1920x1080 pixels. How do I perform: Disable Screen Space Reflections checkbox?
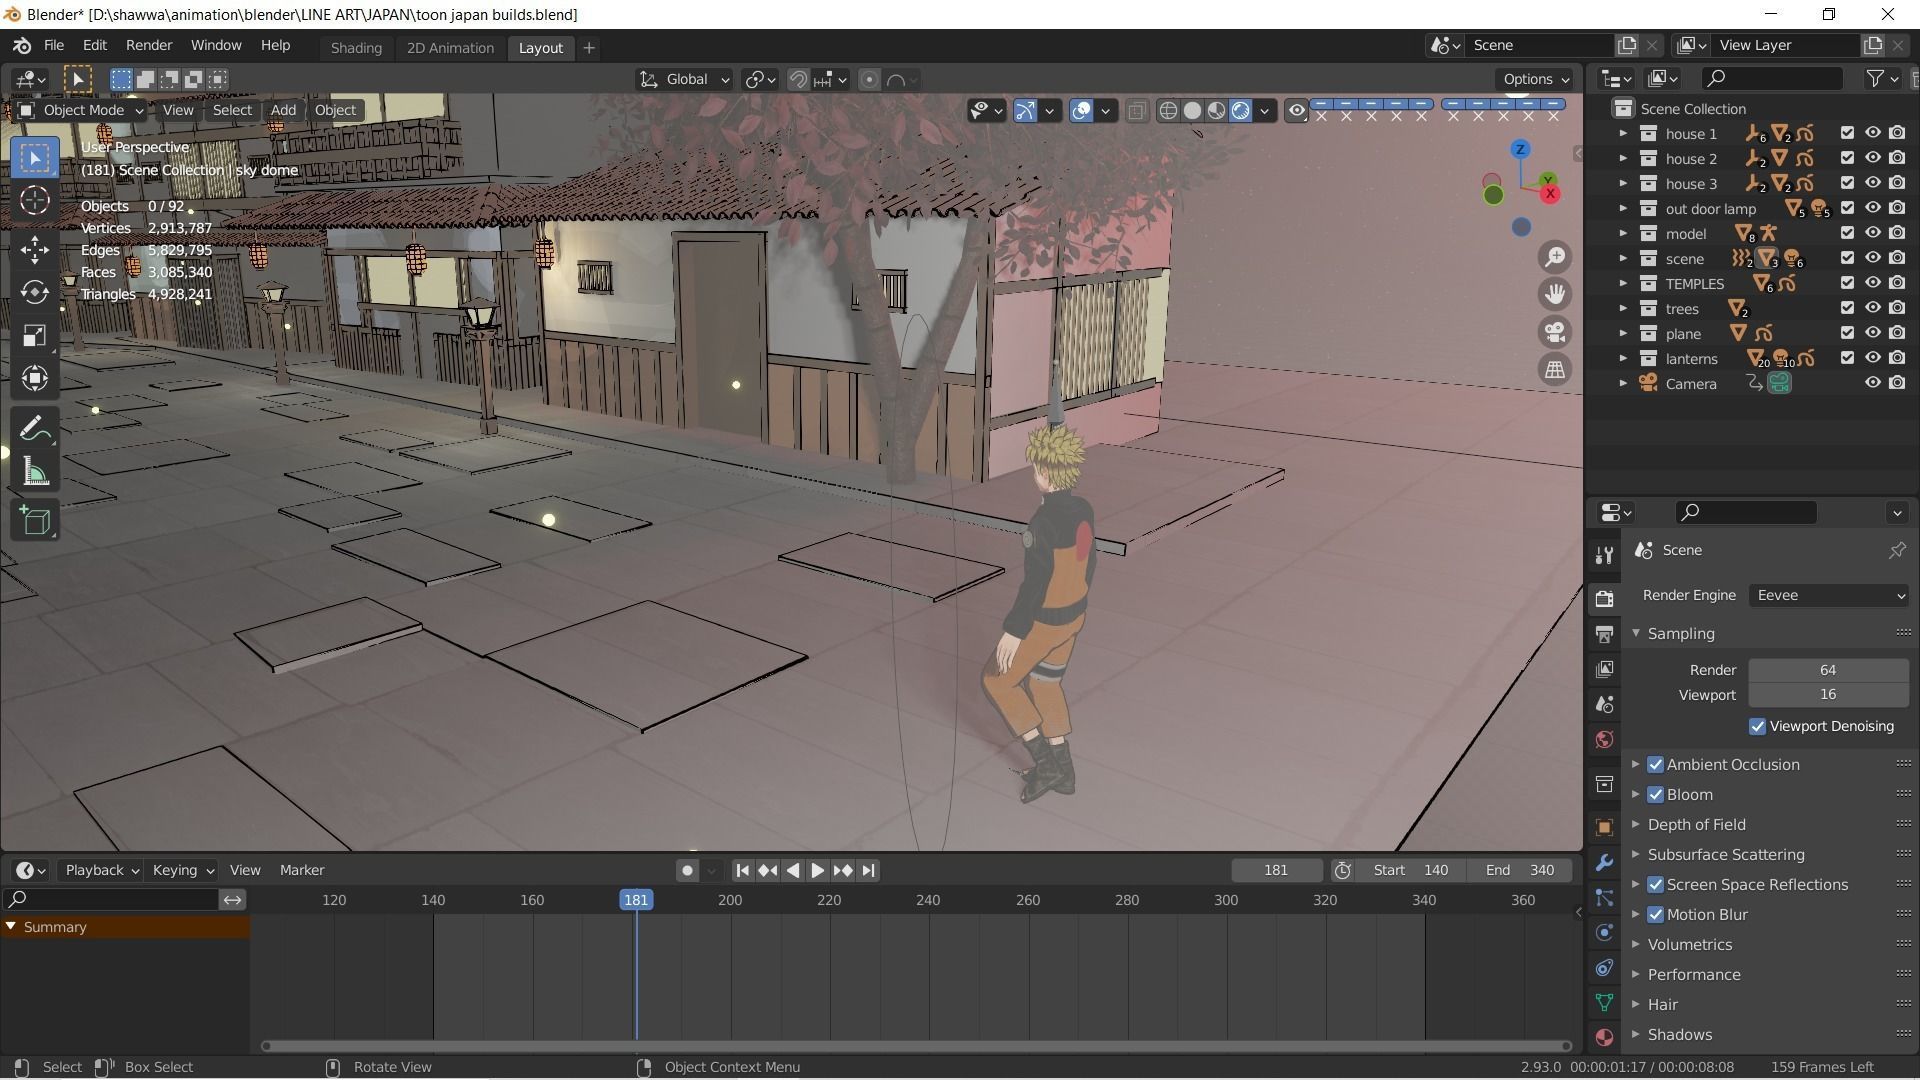click(x=1655, y=884)
